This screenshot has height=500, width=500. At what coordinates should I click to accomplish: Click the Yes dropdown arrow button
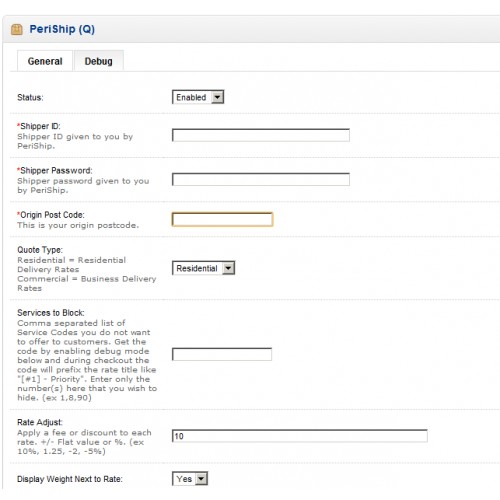point(201,479)
